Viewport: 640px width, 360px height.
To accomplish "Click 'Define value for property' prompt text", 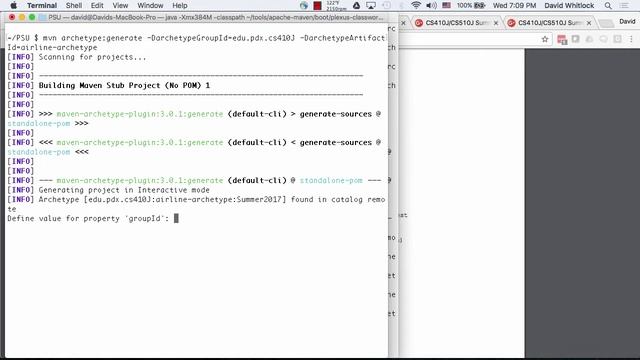I will click(x=88, y=218).
